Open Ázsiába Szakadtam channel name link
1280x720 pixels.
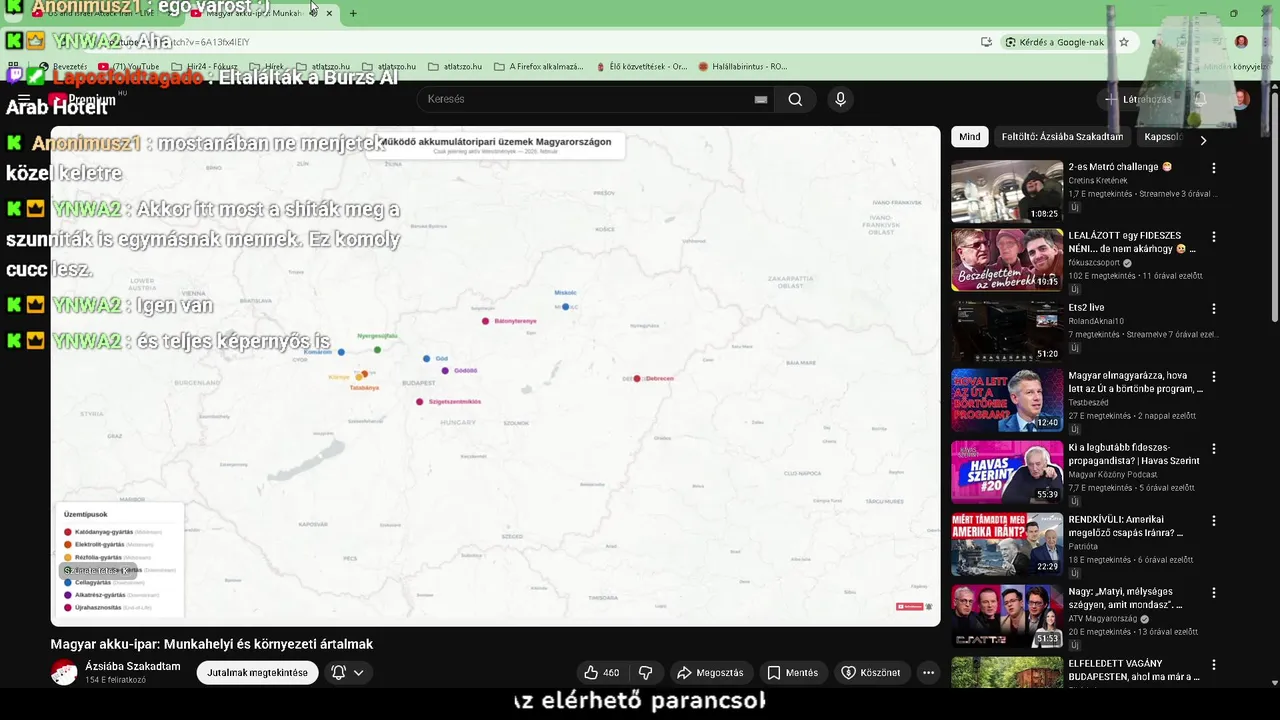[133, 666]
